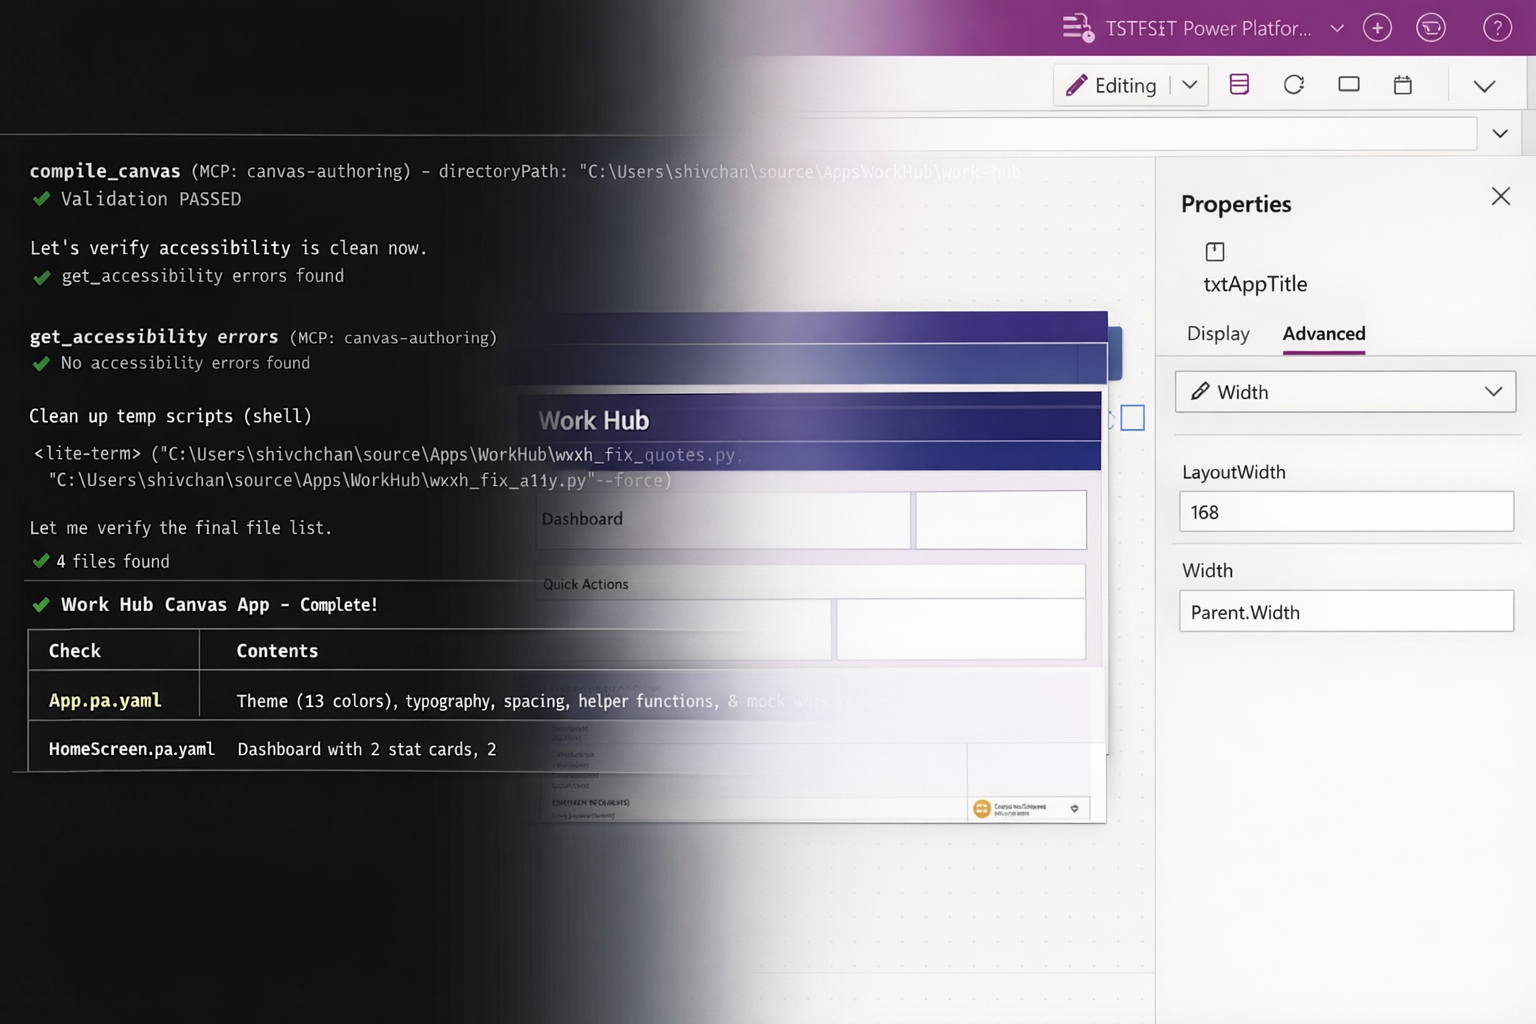The image size is (1536, 1024).
Task: Open the Help question mark icon
Action: coord(1497,27)
